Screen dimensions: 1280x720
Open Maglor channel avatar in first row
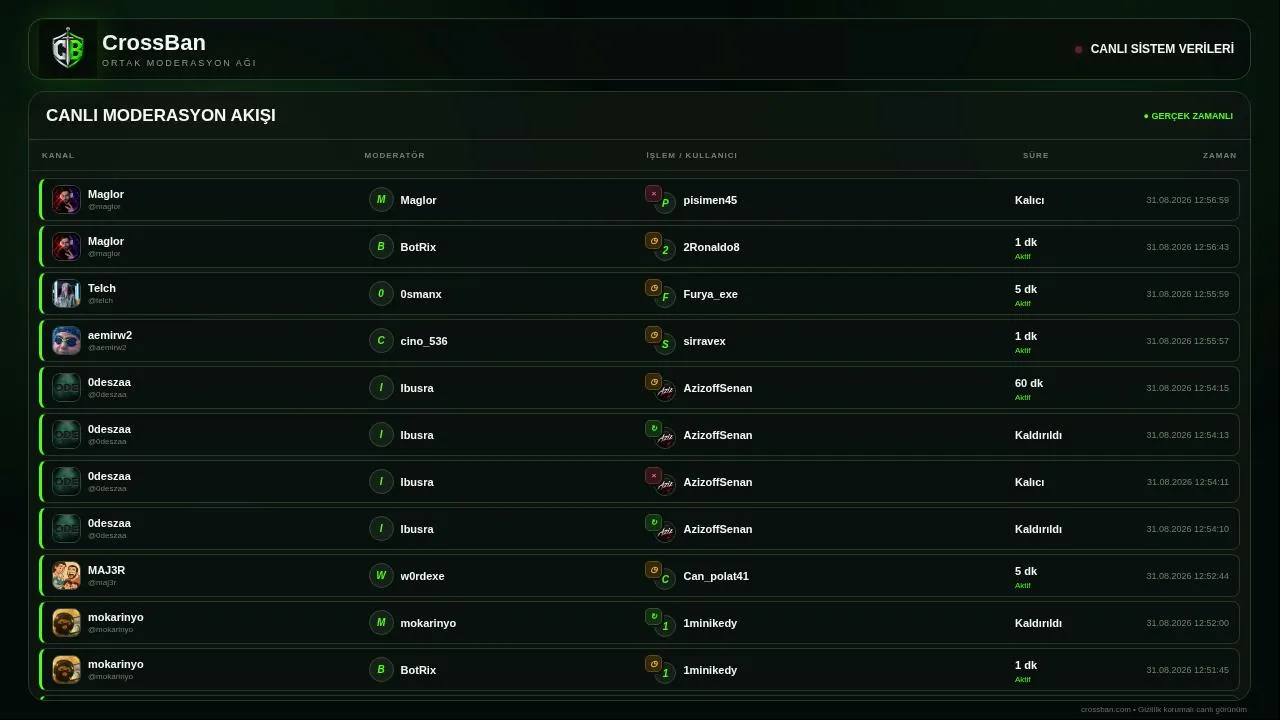(x=66, y=200)
